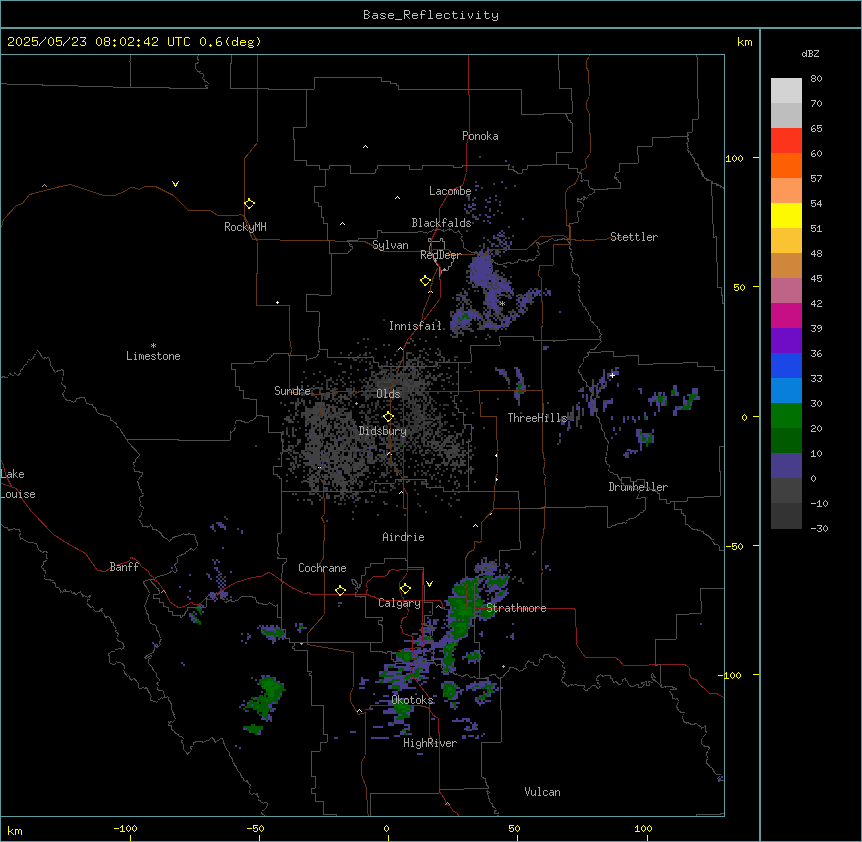Click the yellow v marker east of Calgary
Image resolution: width=862 pixels, height=842 pixels.
(x=429, y=584)
